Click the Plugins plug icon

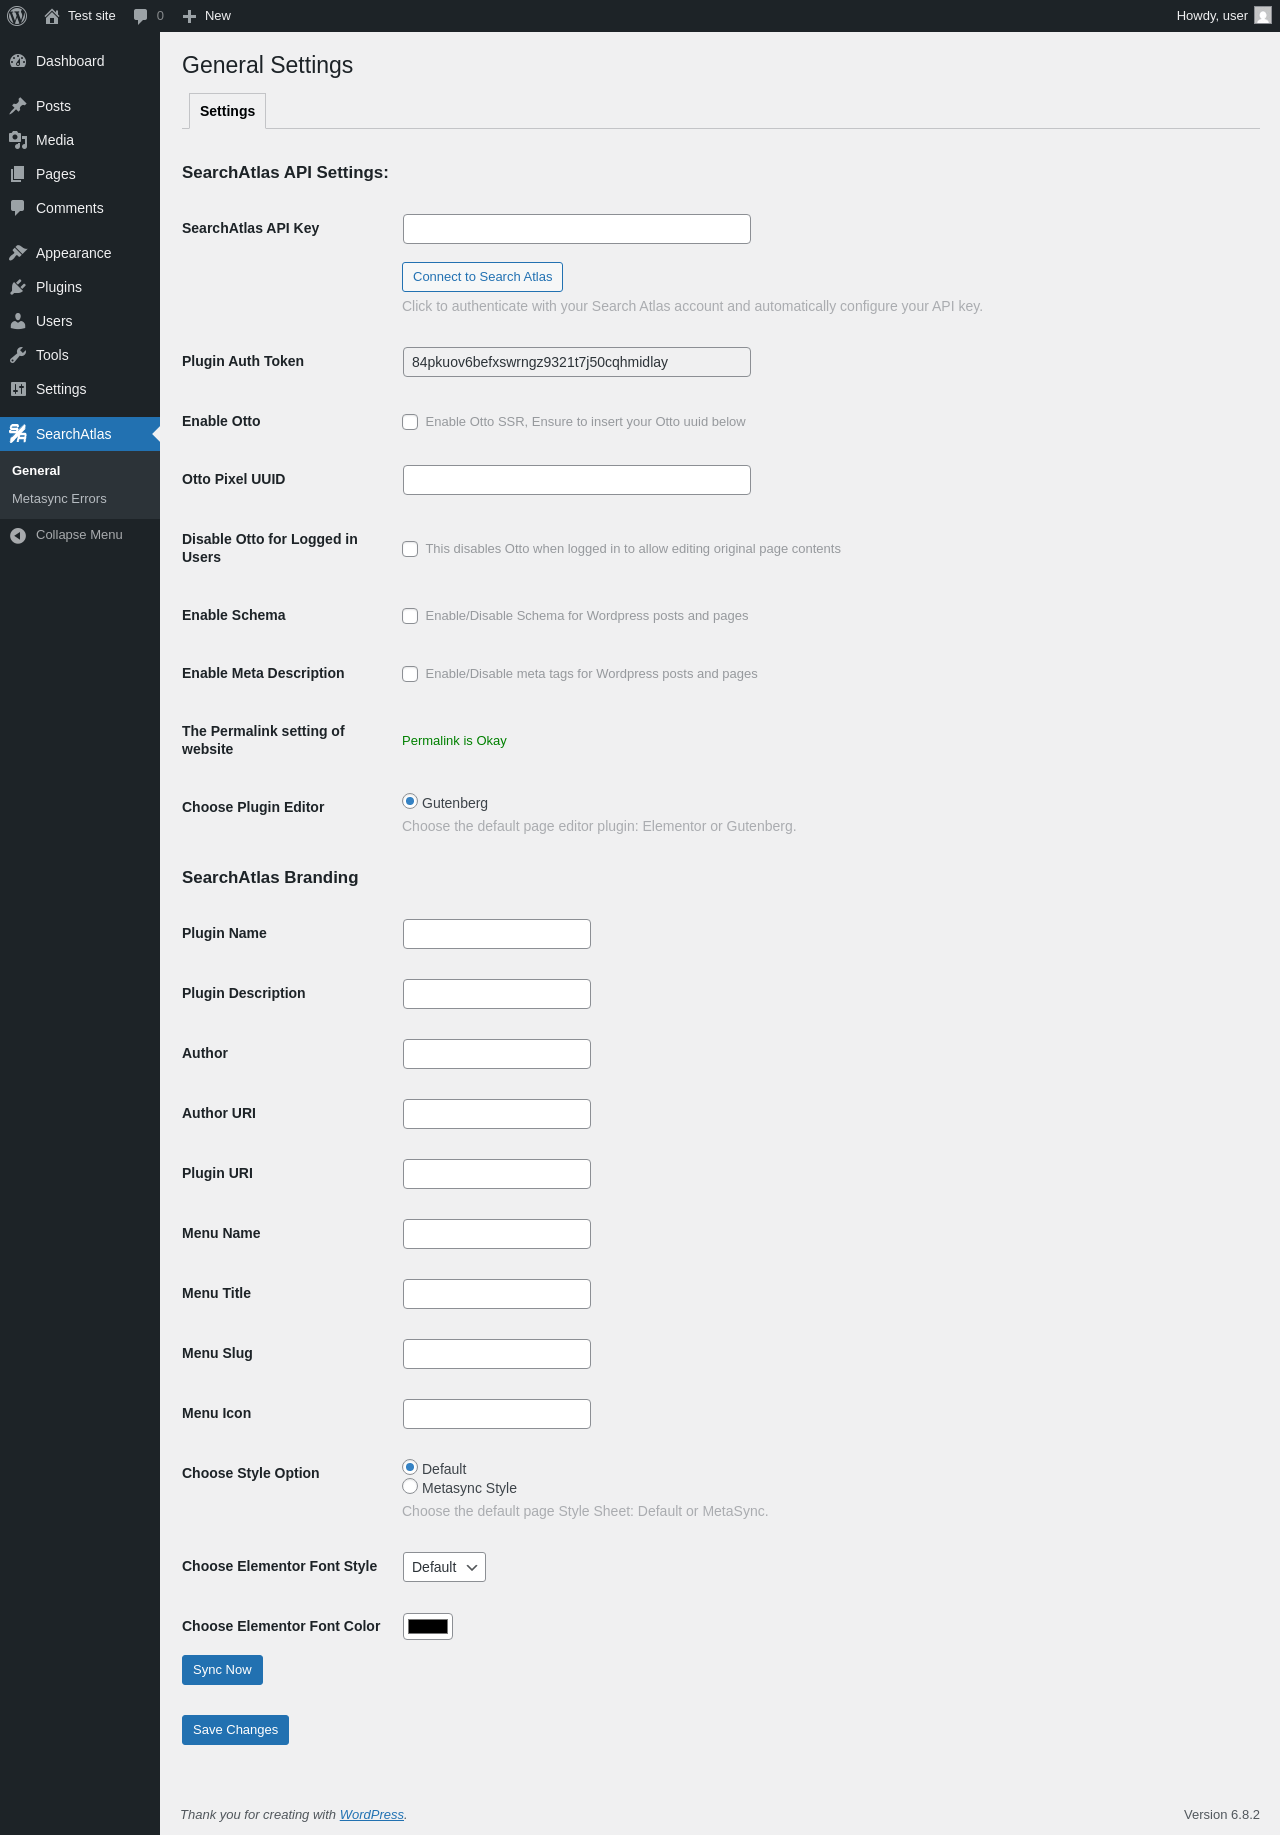18,287
